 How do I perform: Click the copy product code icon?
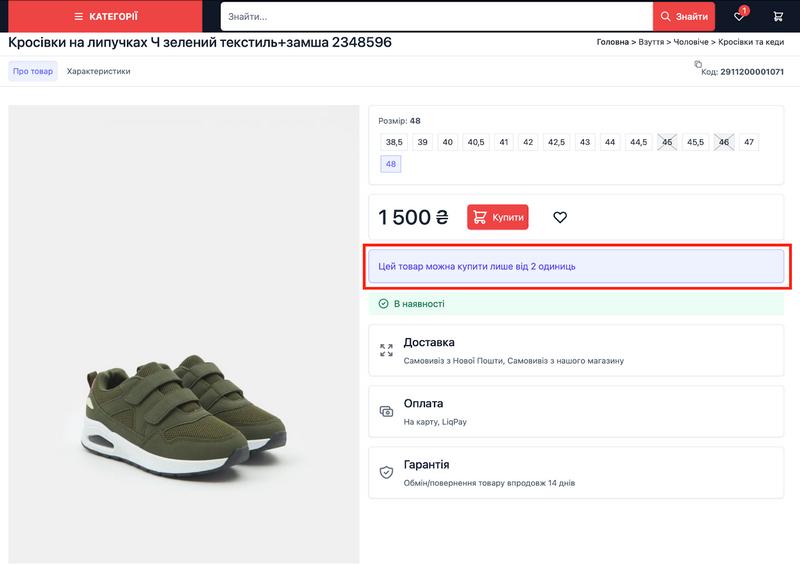698,65
